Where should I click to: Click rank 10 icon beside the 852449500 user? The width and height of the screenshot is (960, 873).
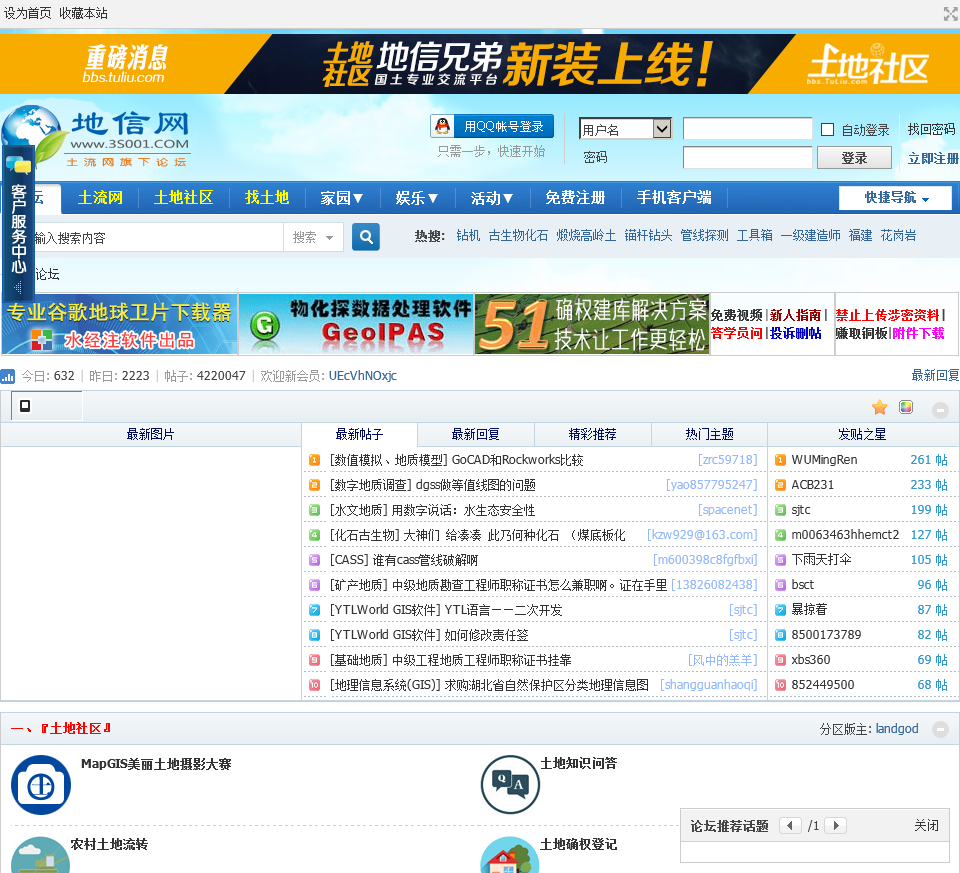pos(780,685)
